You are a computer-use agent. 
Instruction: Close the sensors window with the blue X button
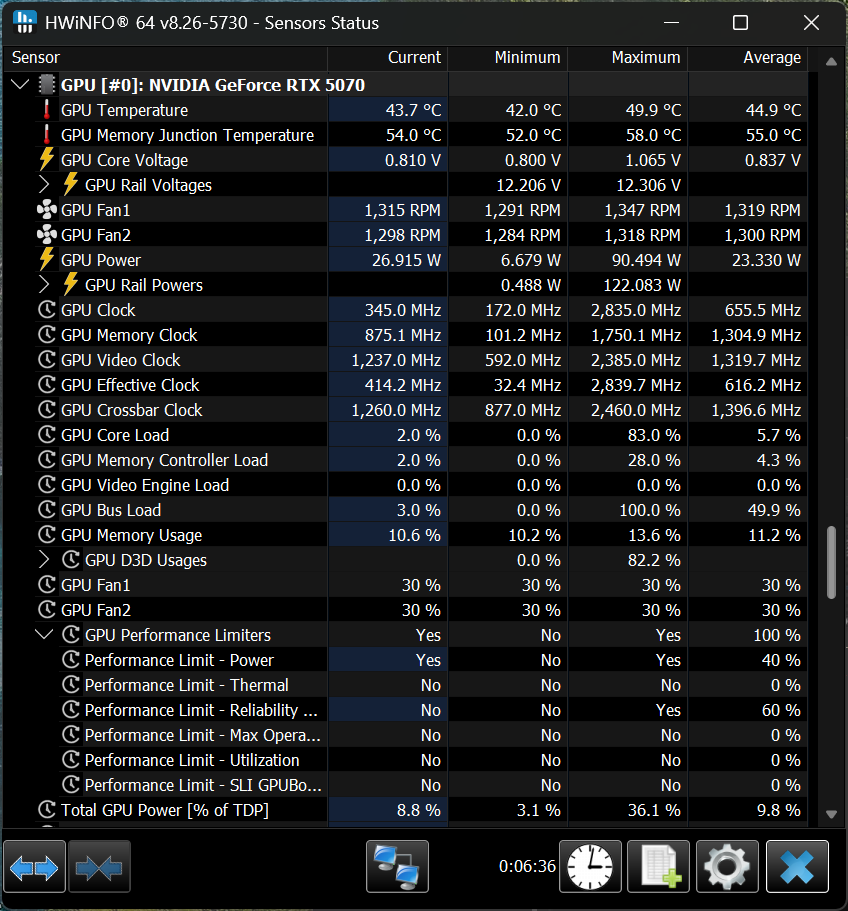tap(797, 866)
